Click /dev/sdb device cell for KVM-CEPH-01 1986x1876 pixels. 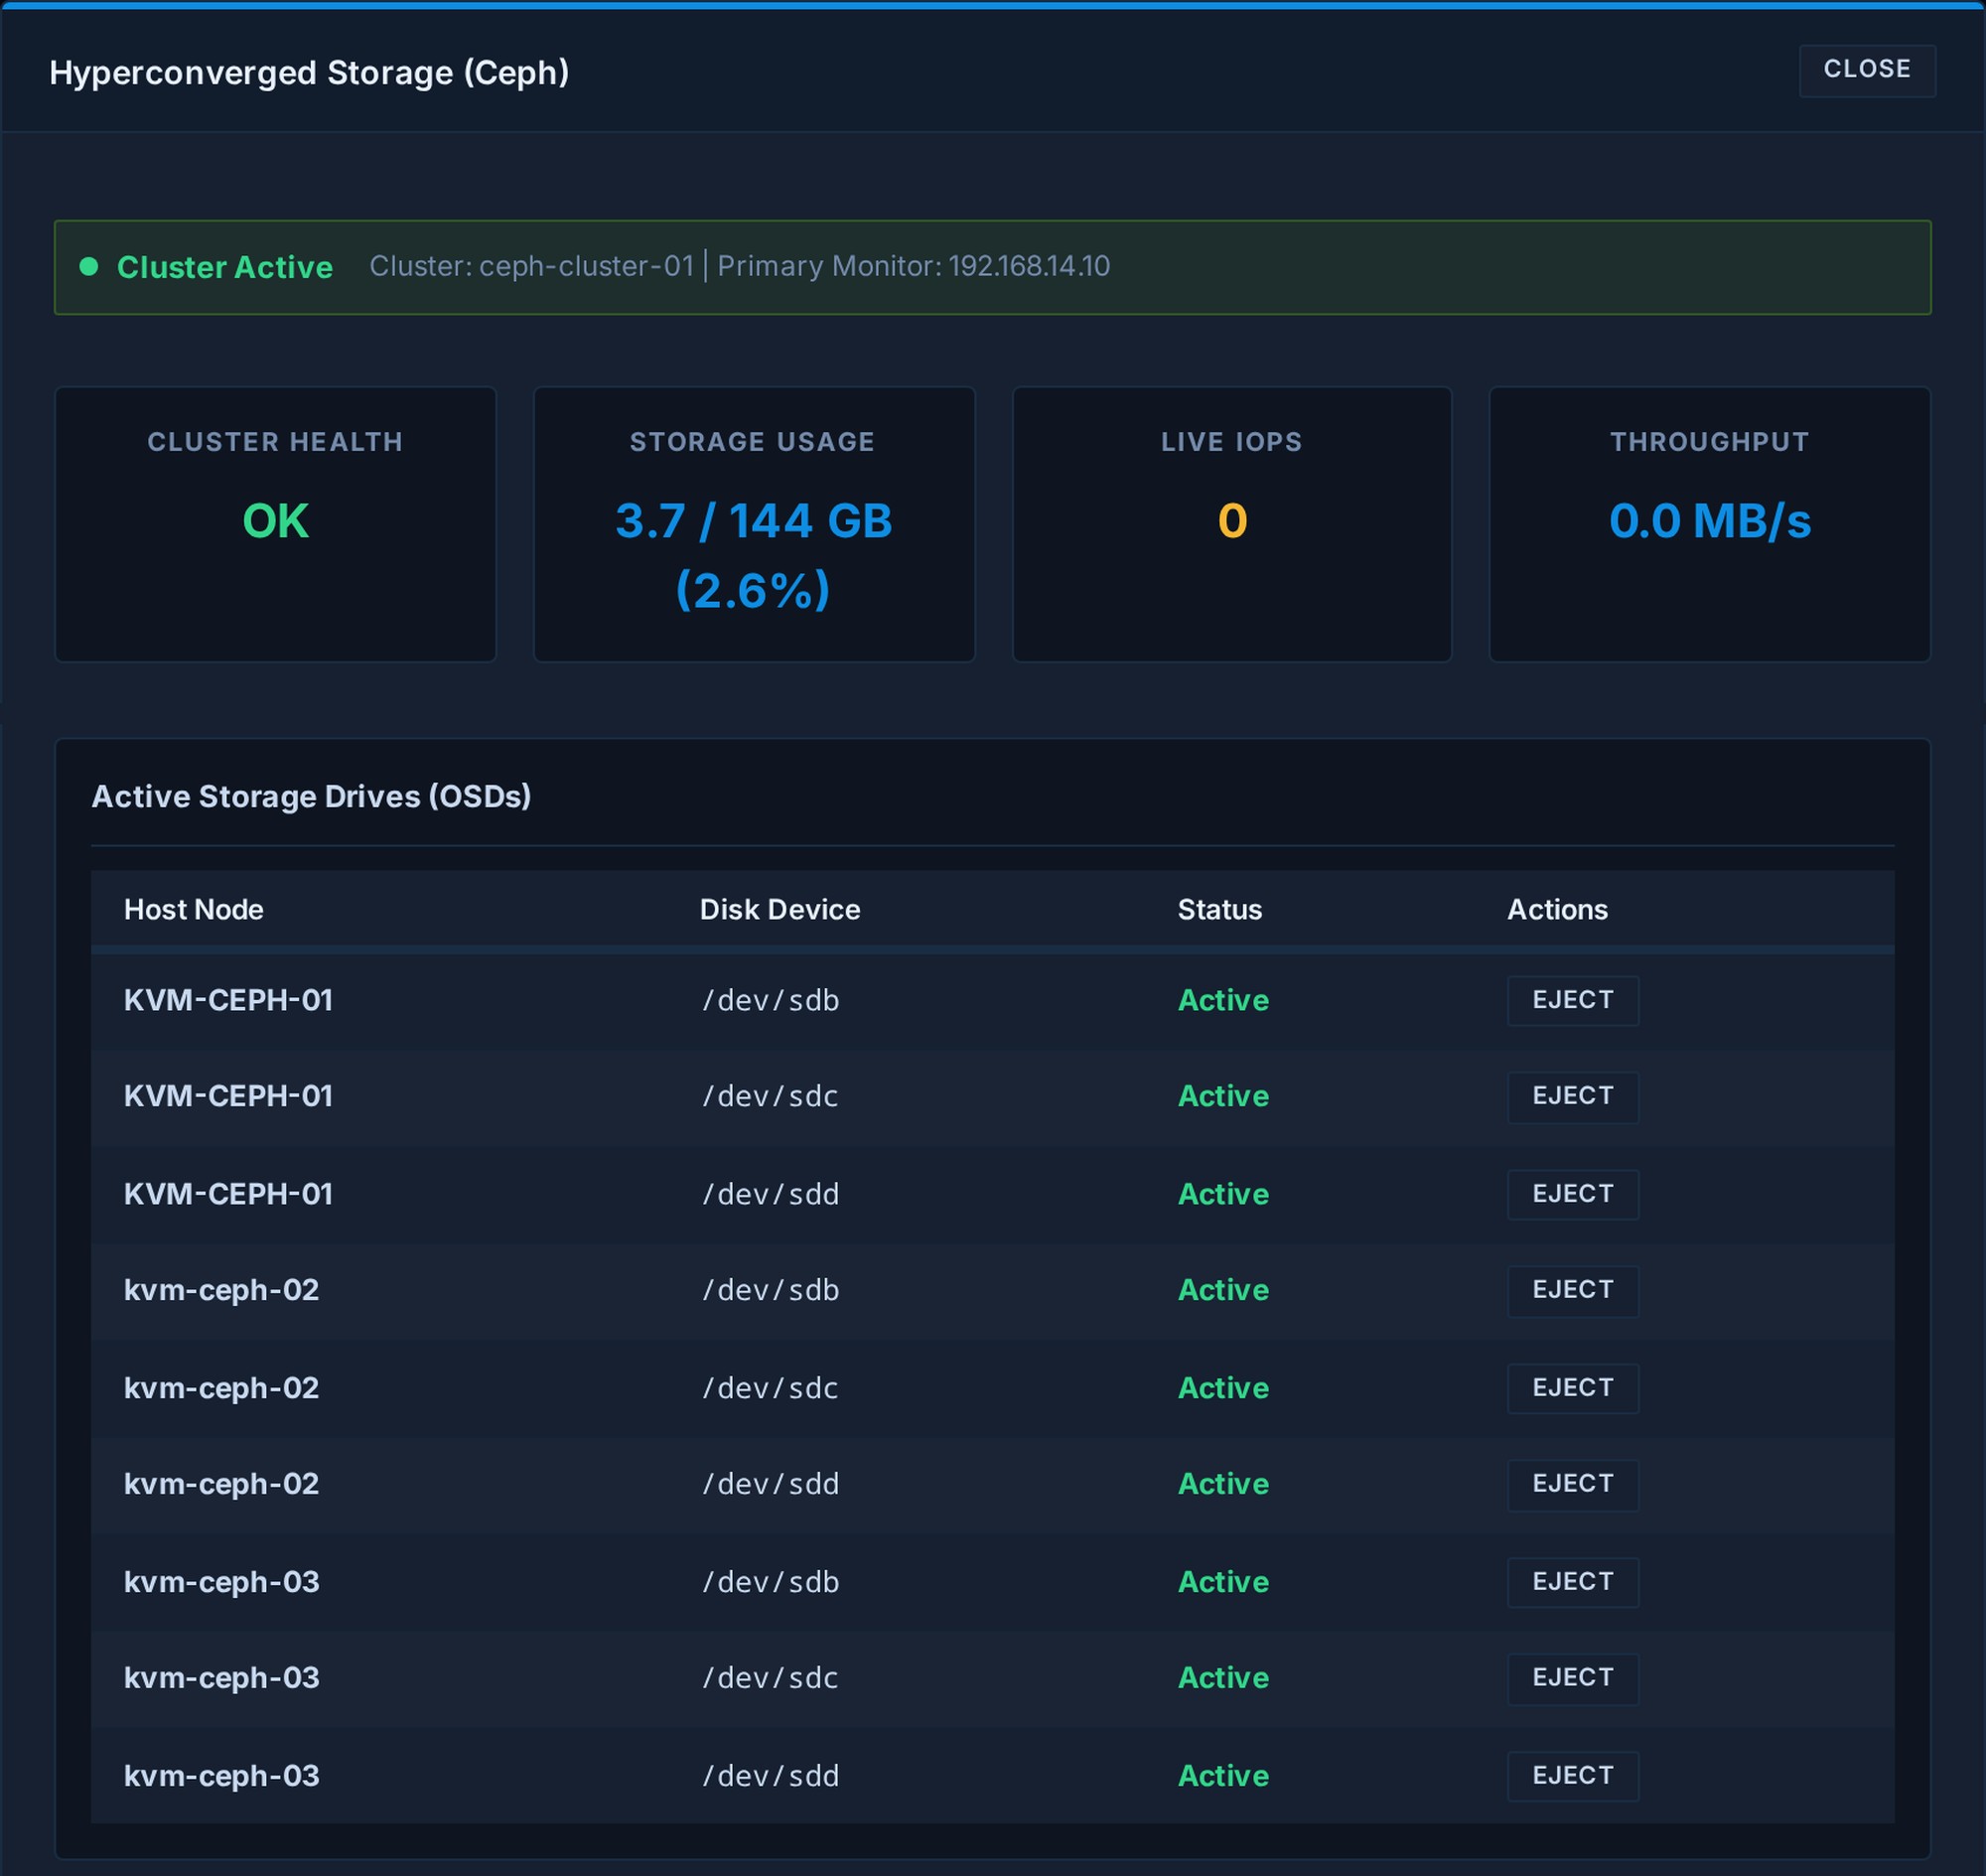click(x=771, y=1000)
